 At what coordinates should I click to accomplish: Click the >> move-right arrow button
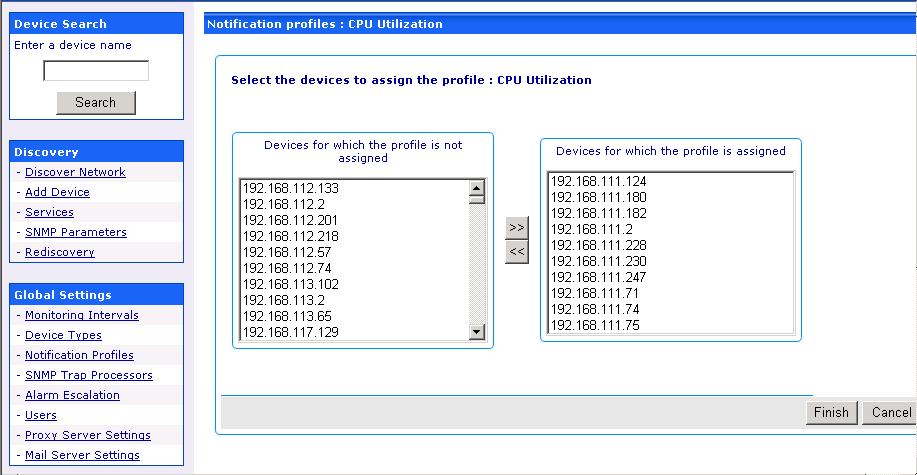(516, 228)
